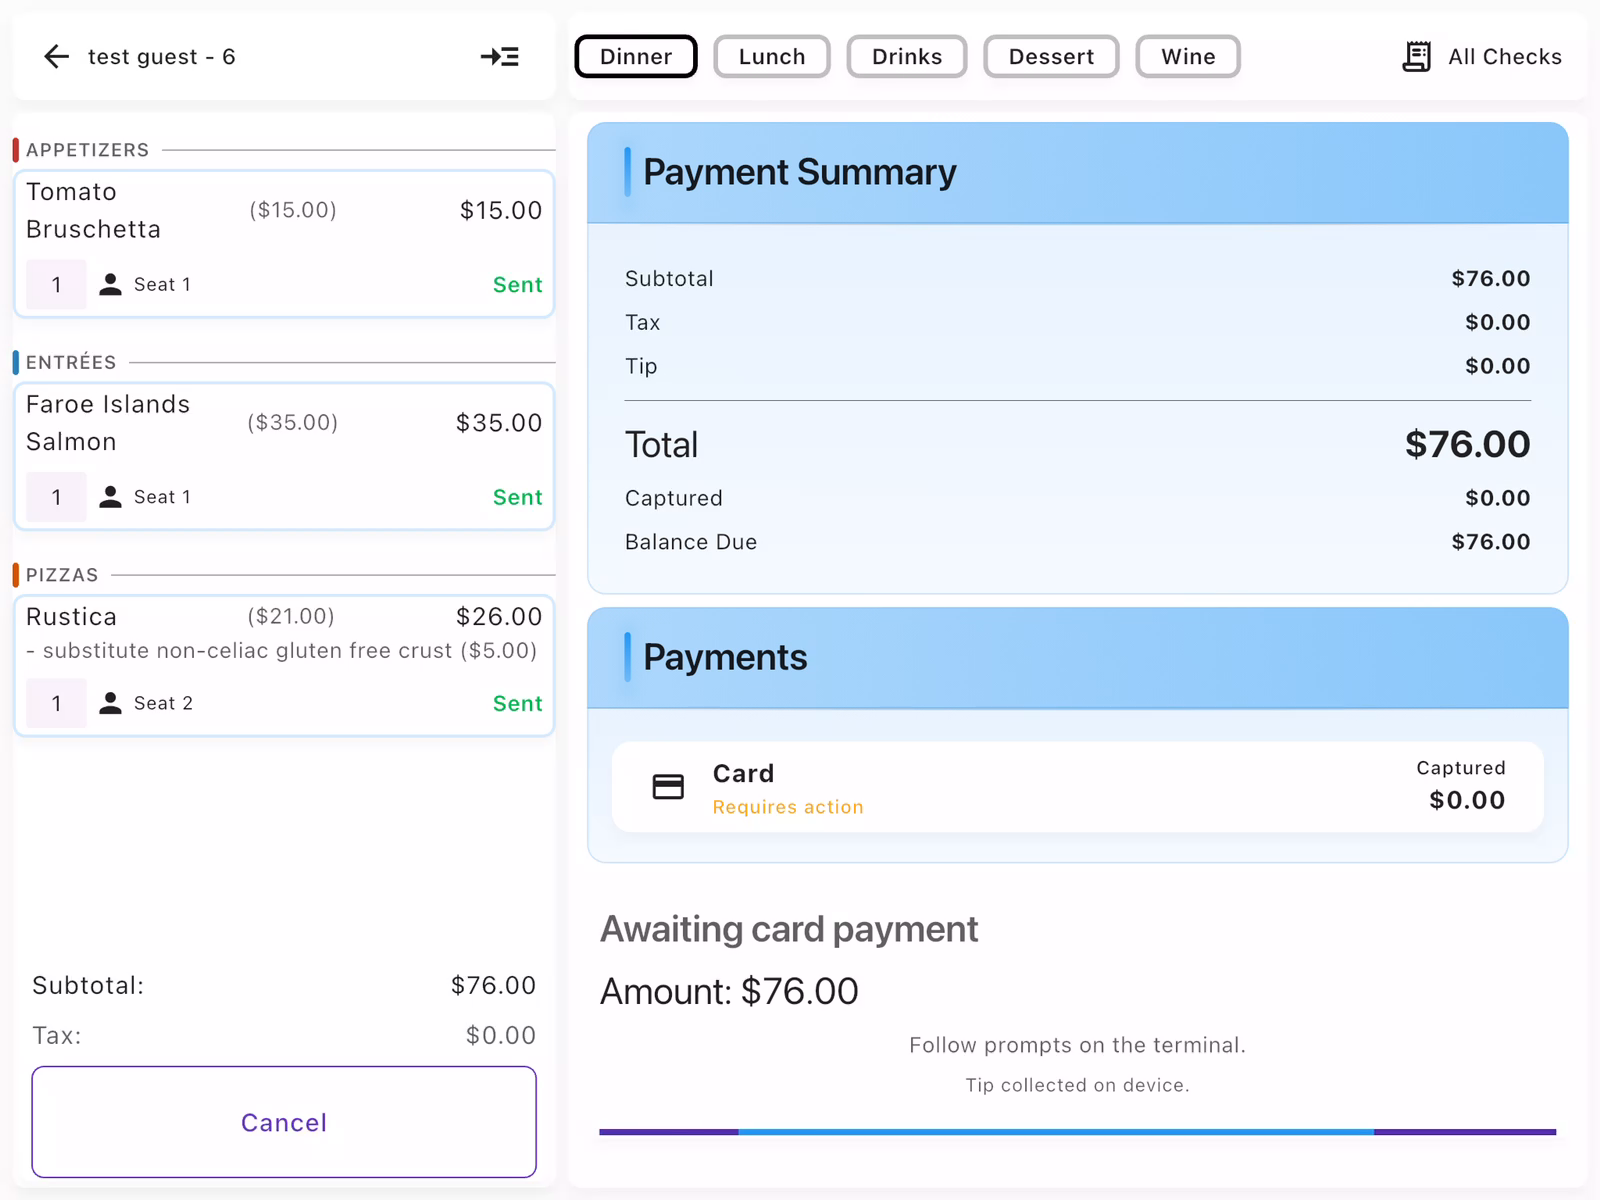1600x1200 pixels.
Task: Click the quantity chip on Tomato Bruschetta
Action: point(56,284)
